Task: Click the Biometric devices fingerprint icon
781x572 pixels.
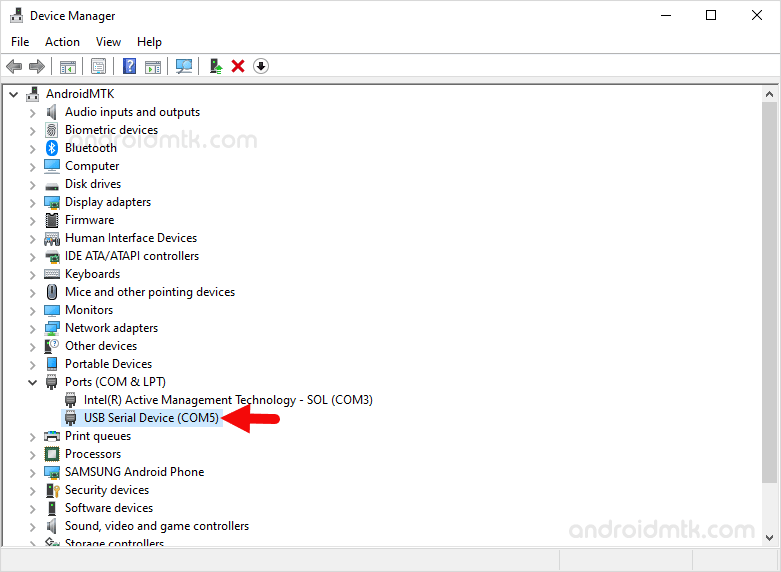Action: [52, 130]
